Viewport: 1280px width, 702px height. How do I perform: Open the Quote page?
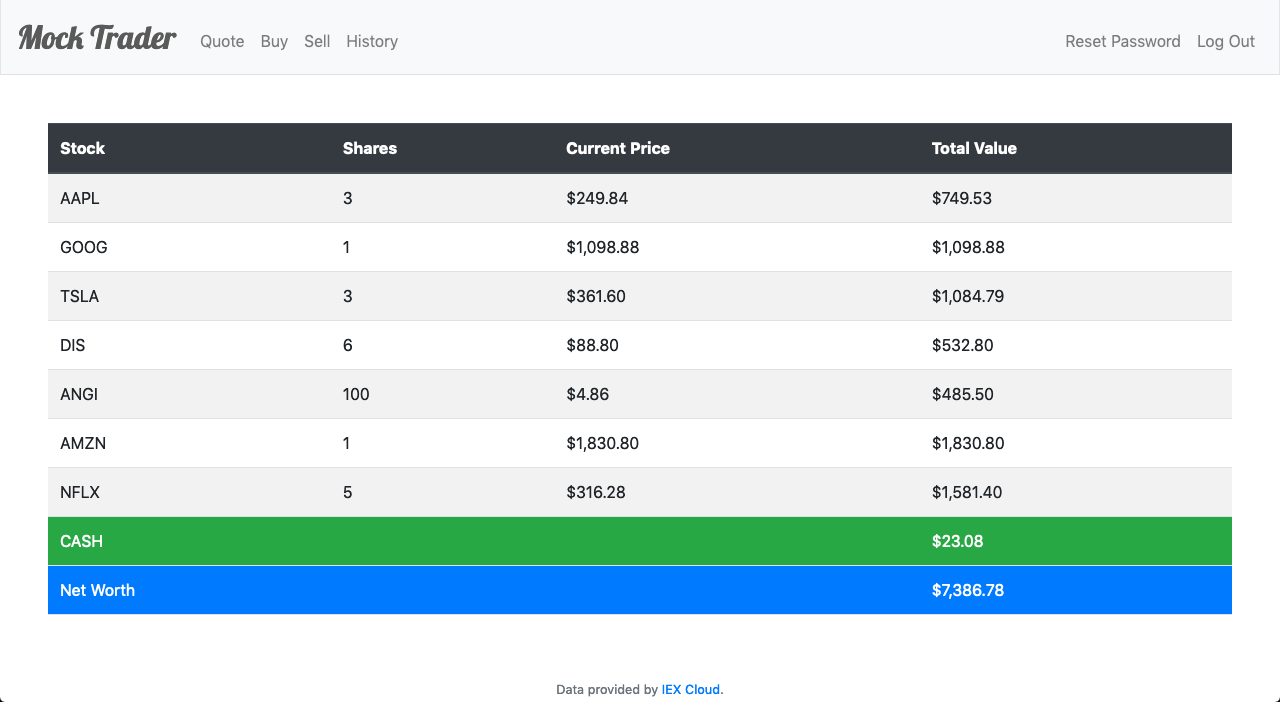222,41
